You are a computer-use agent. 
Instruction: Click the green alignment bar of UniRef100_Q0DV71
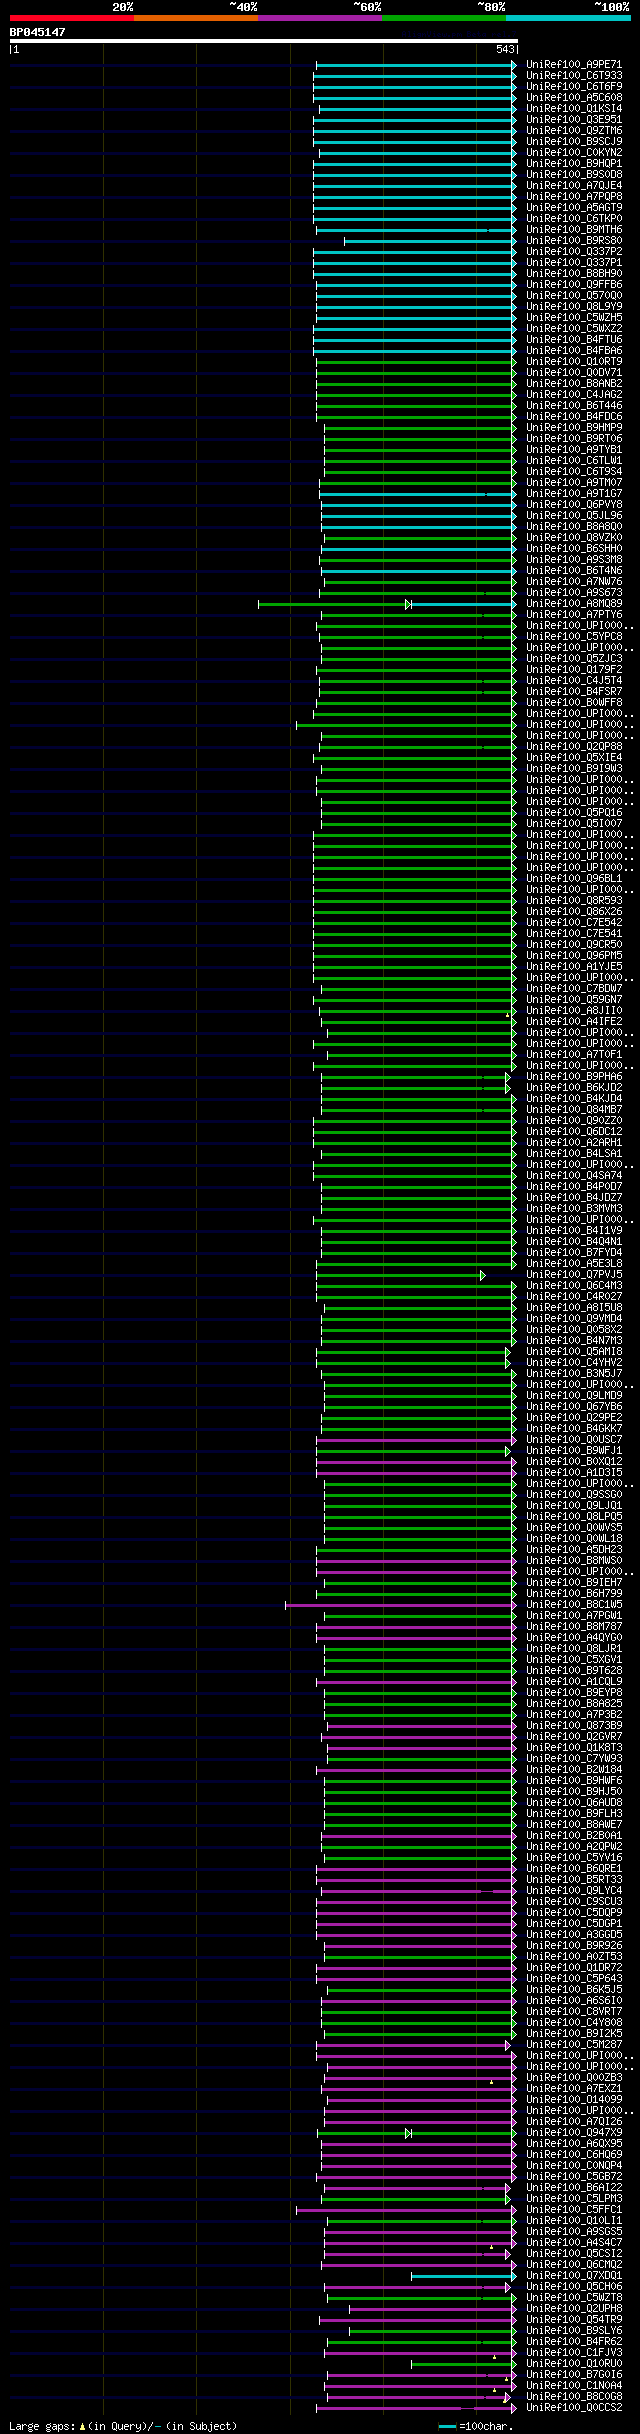[x=416, y=373]
